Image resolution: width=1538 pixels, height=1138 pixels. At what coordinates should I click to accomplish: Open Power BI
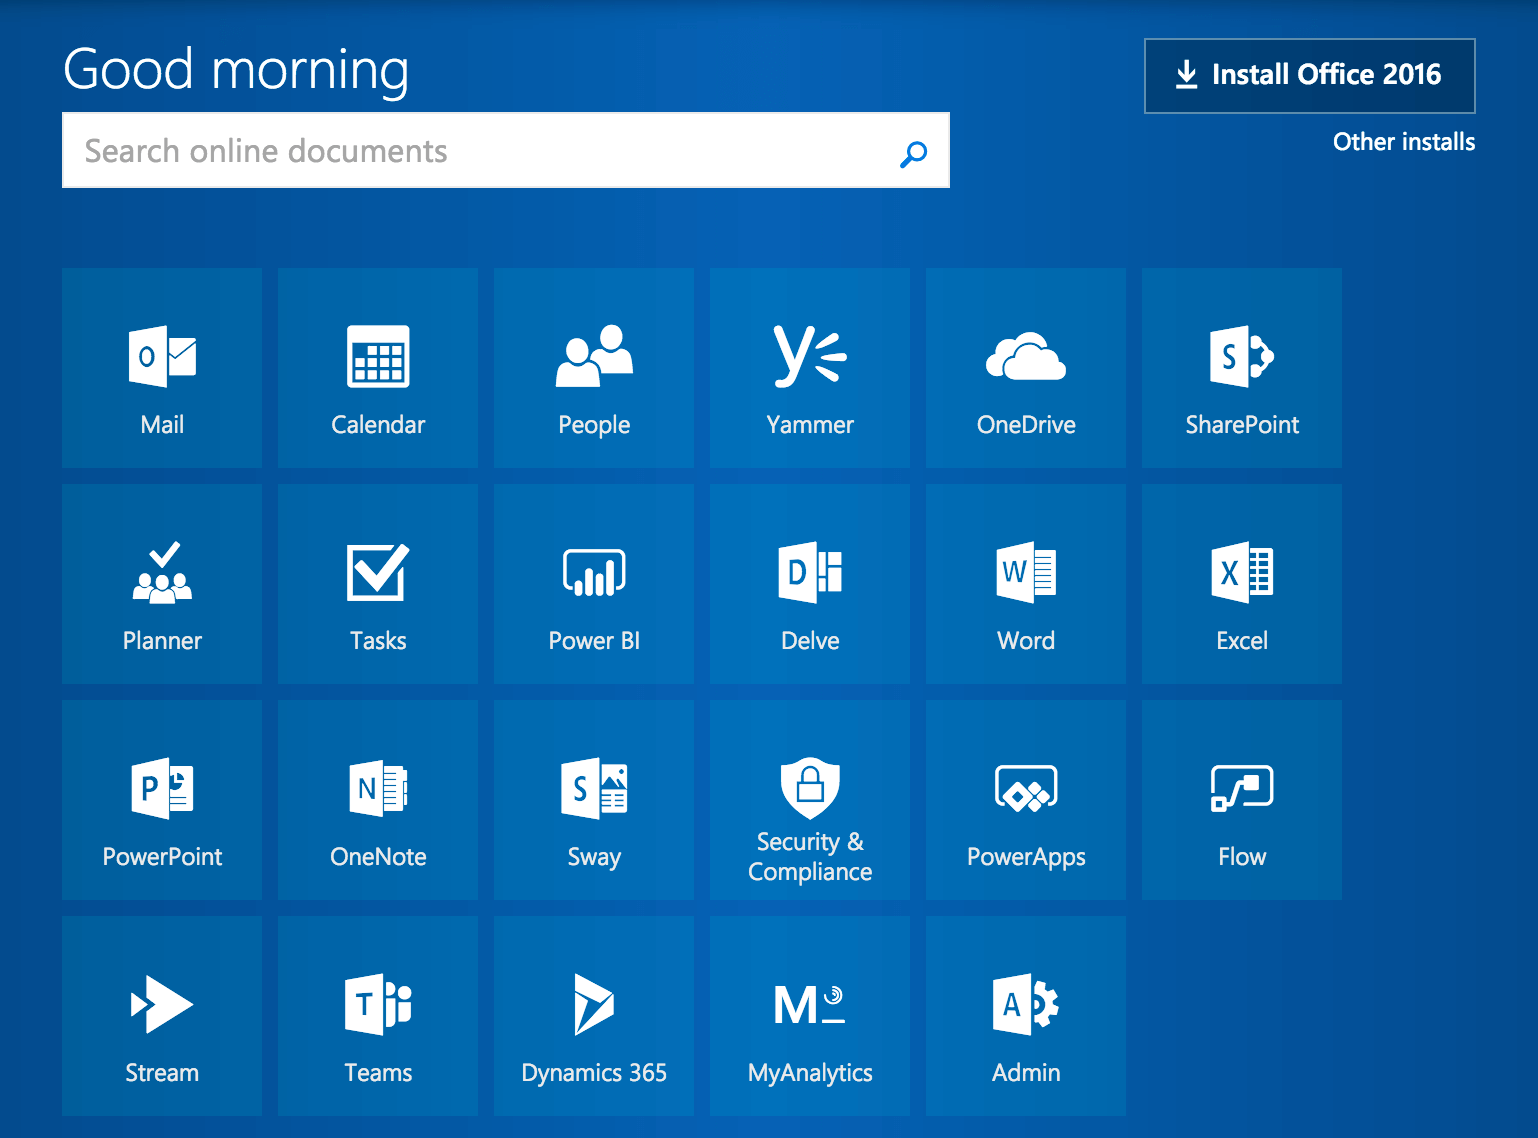tap(593, 584)
